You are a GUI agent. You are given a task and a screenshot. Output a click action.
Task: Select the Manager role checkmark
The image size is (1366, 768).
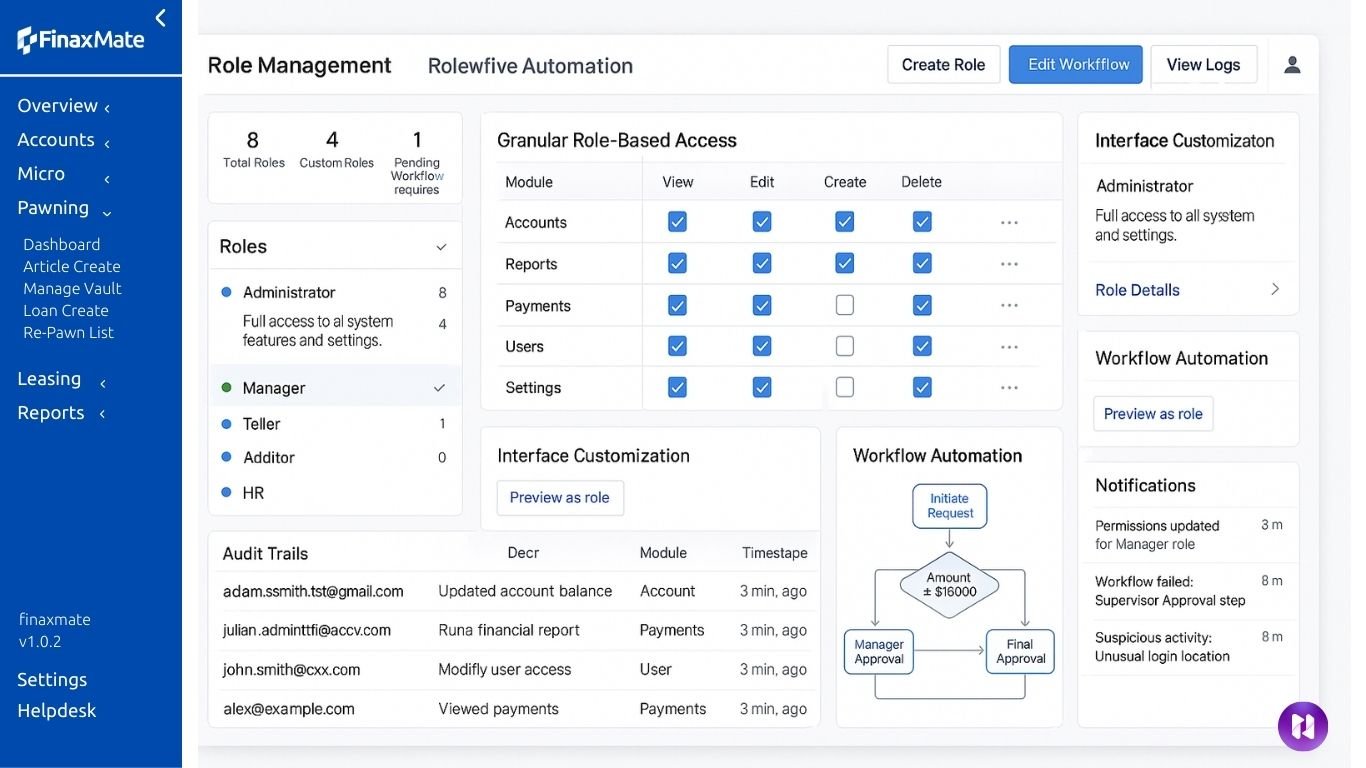439,388
